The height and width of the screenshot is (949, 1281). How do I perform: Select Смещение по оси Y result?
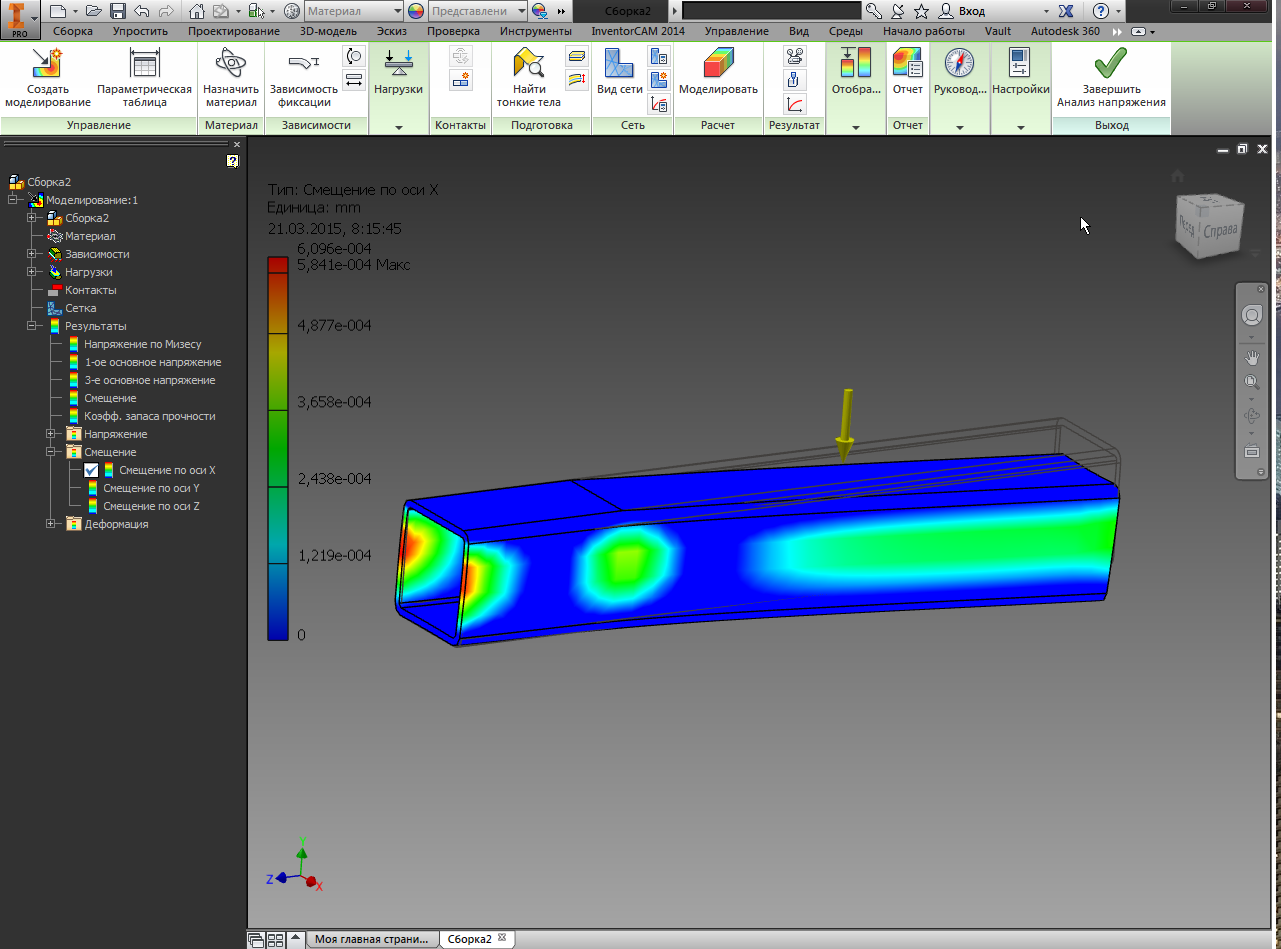(x=151, y=488)
